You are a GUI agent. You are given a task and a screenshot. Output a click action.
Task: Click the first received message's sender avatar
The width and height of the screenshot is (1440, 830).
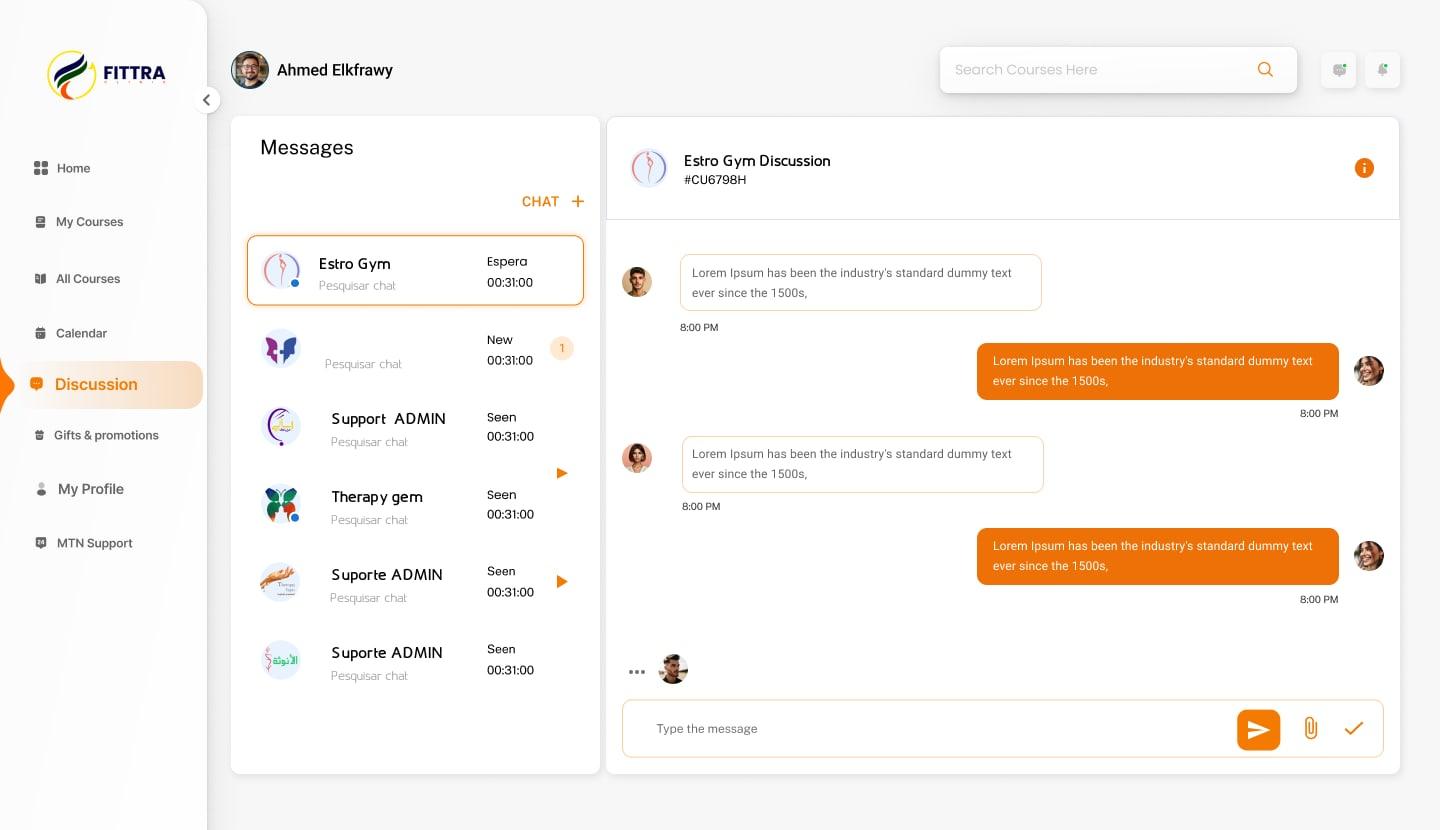click(637, 282)
